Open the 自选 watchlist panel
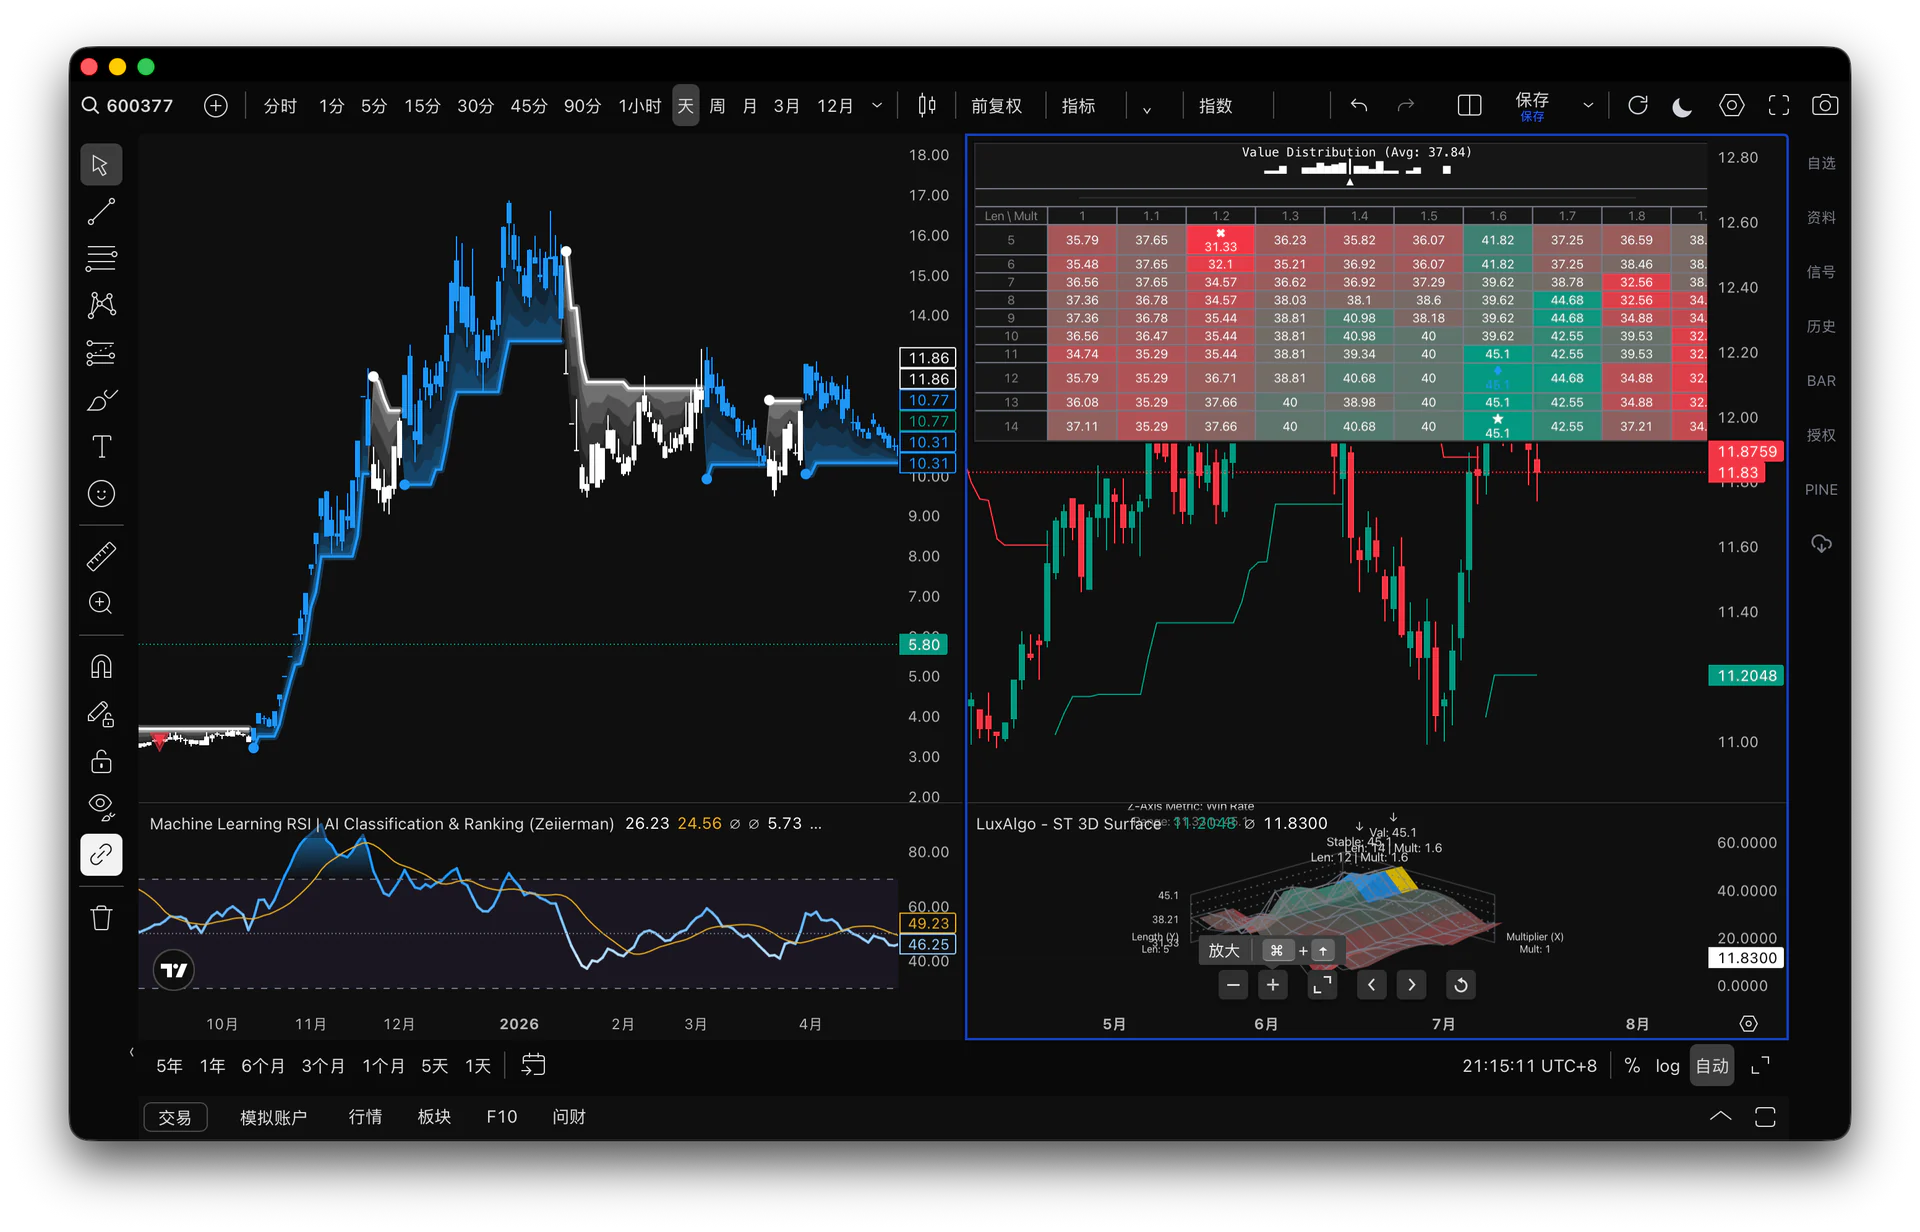 pyautogui.click(x=1821, y=163)
